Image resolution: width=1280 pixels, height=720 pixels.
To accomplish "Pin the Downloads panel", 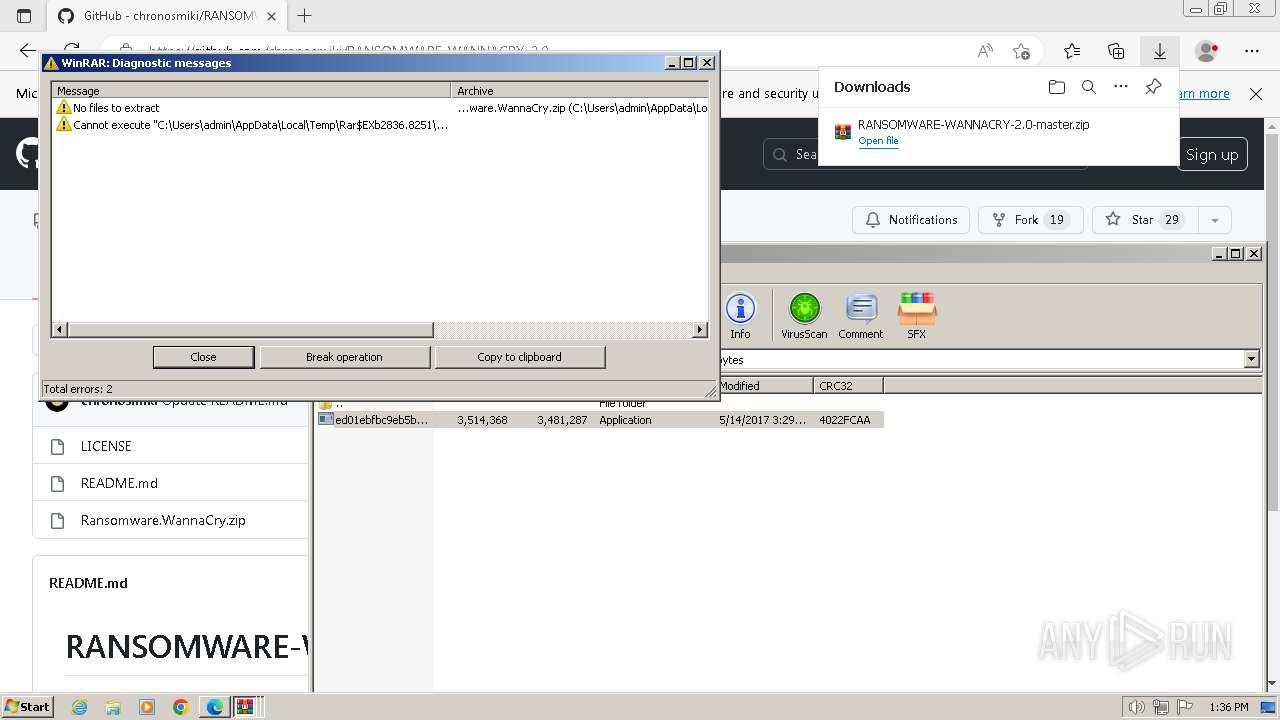I will coord(1153,87).
